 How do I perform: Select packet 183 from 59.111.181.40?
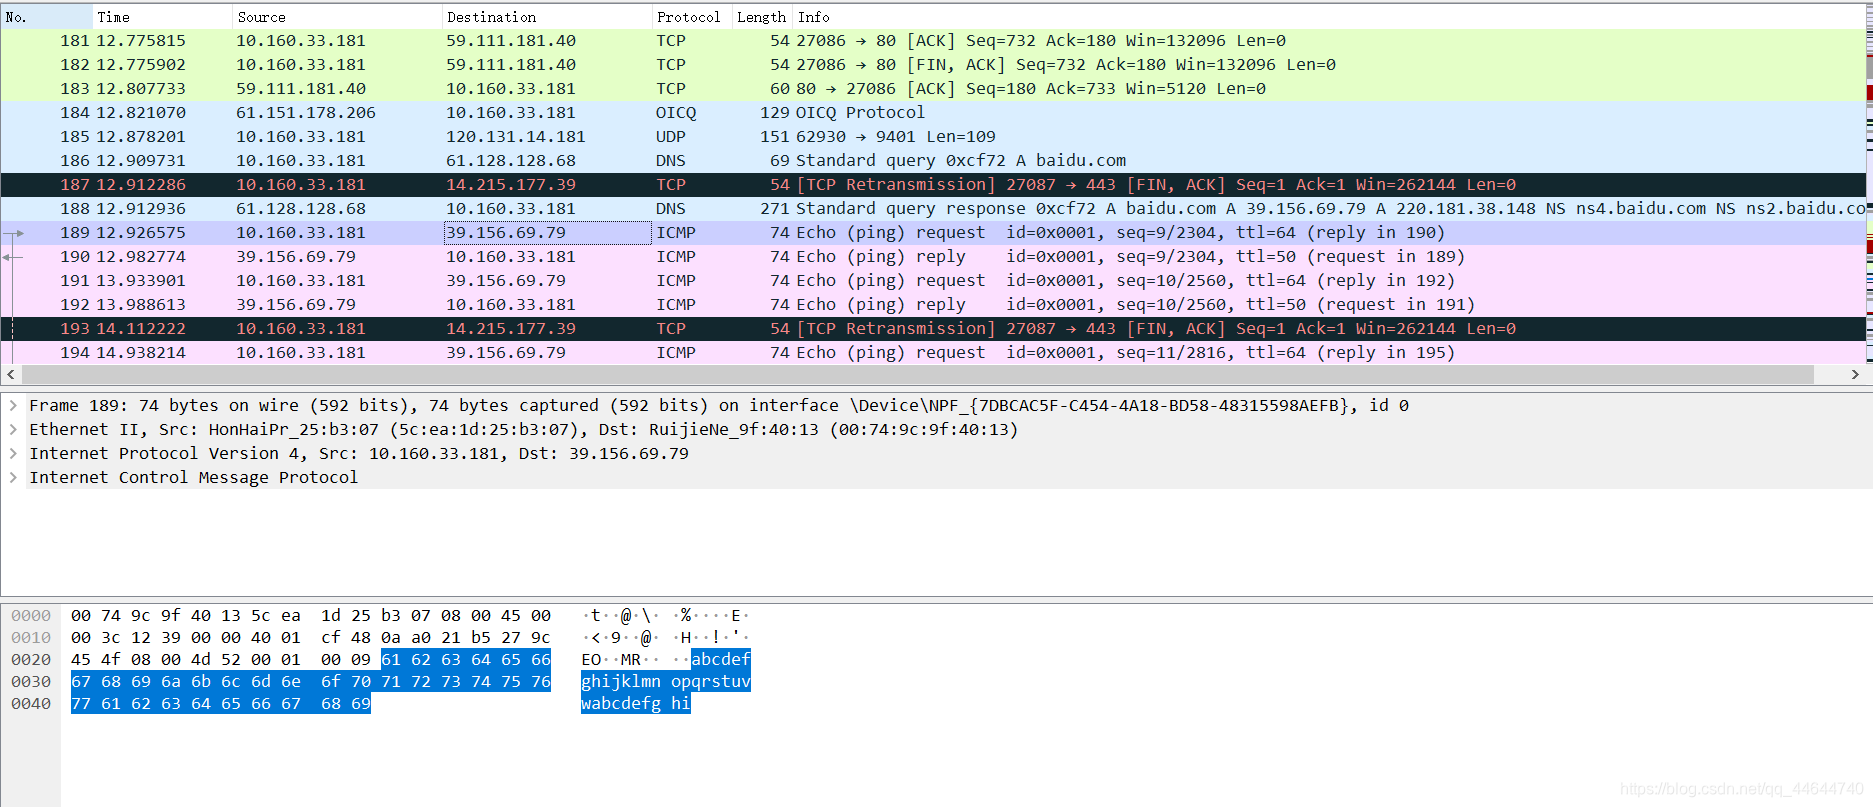(933, 89)
